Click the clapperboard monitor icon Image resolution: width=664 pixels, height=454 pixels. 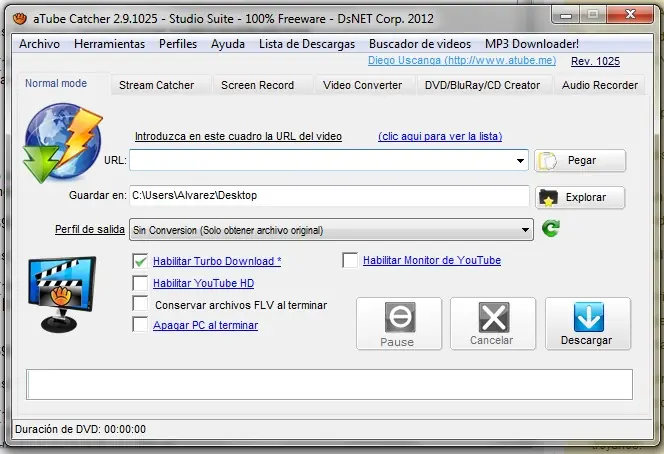[62, 294]
